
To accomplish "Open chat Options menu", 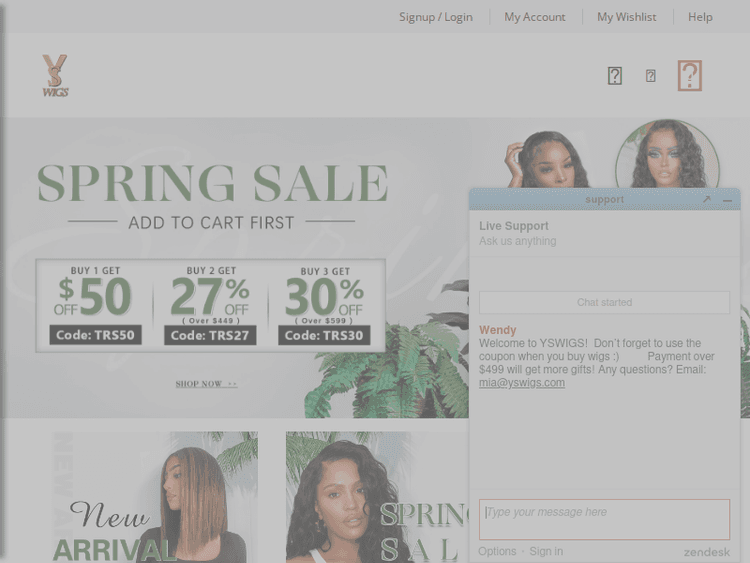I will pos(497,552).
